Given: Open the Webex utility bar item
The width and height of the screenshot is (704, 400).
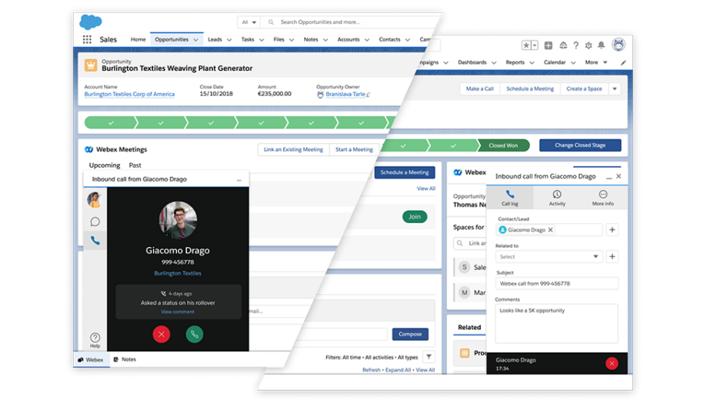Looking at the screenshot, I should (x=91, y=360).
